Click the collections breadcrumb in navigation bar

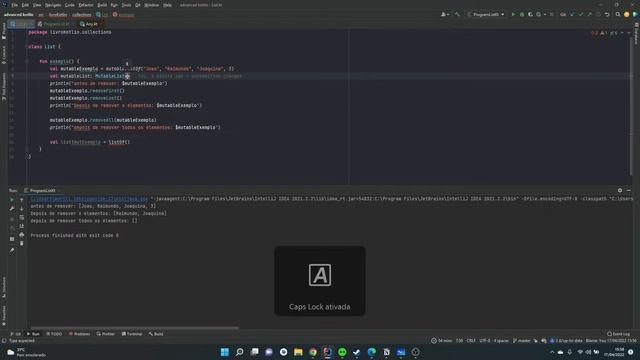click(82, 15)
